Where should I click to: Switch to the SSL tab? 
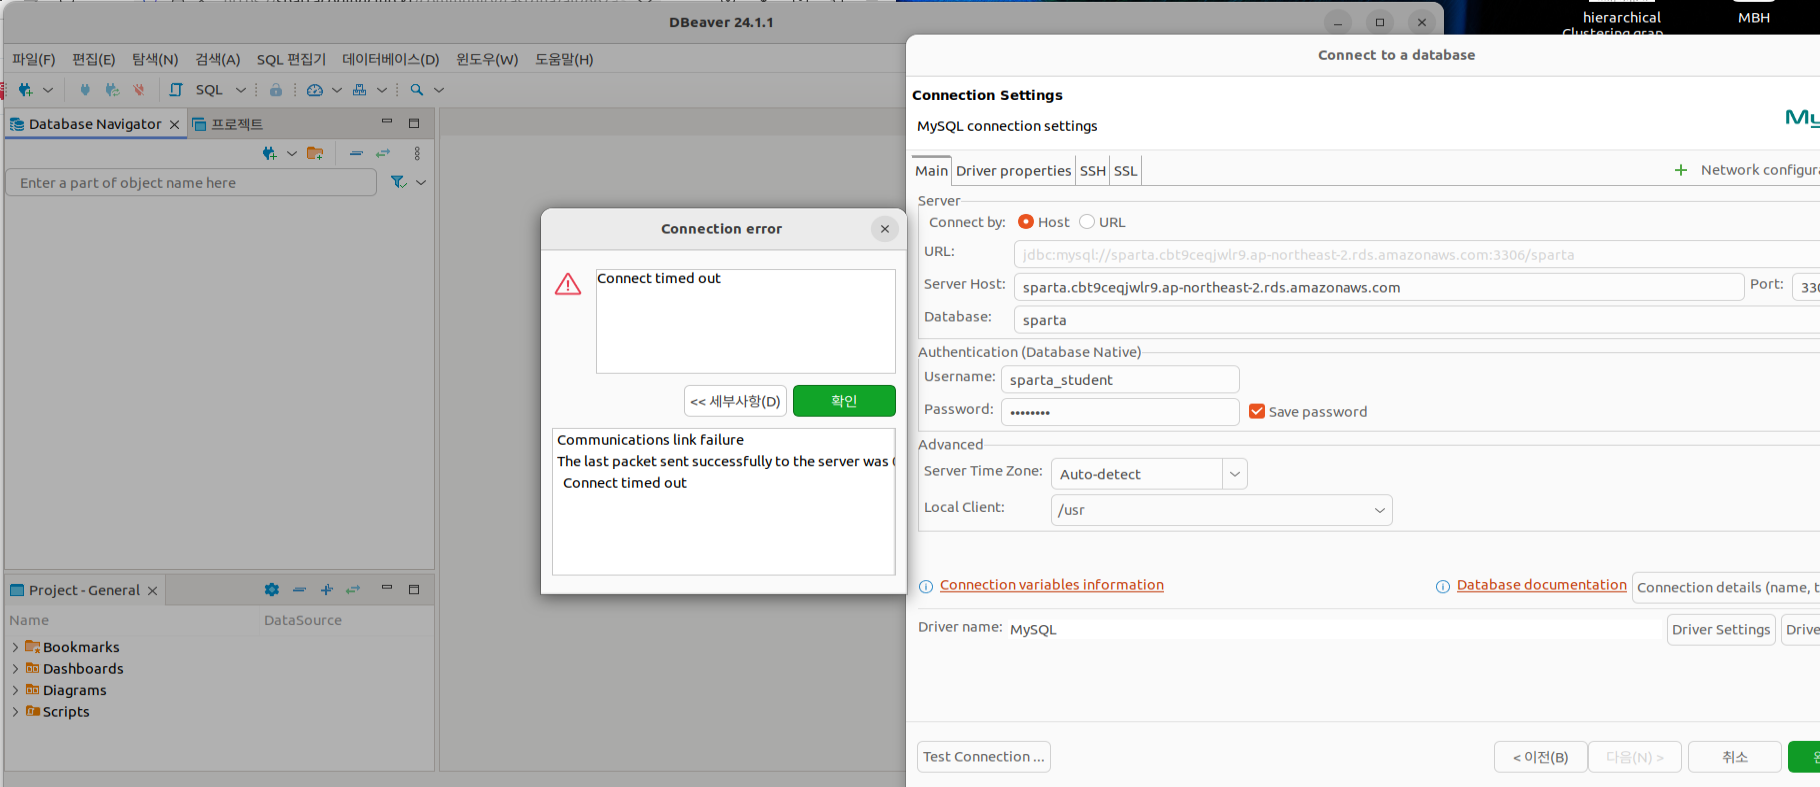[x=1126, y=171]
